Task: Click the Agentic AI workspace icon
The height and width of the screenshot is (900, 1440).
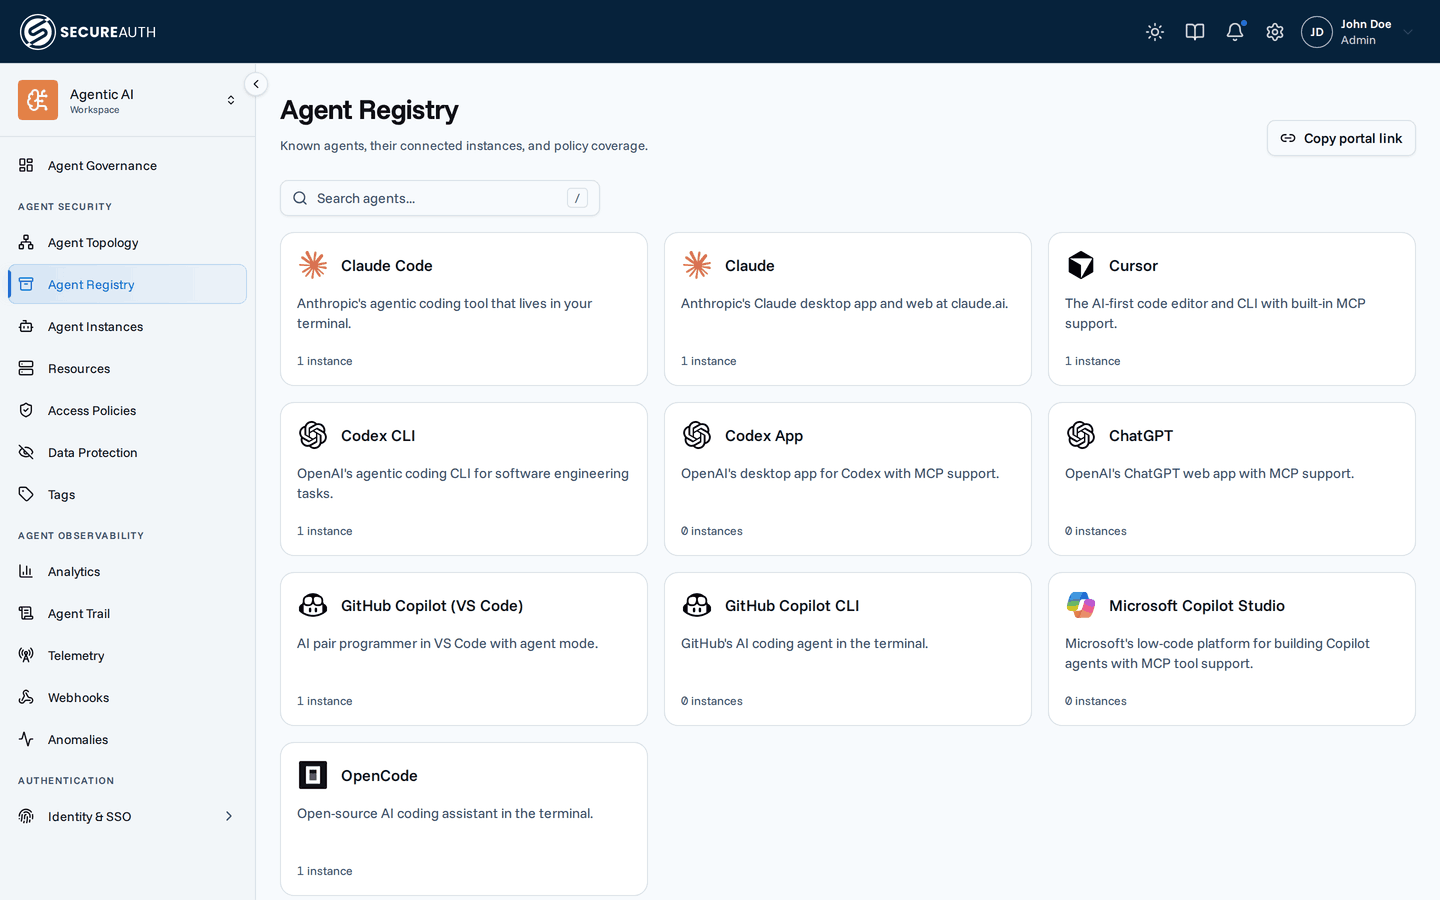Action: 38,100
